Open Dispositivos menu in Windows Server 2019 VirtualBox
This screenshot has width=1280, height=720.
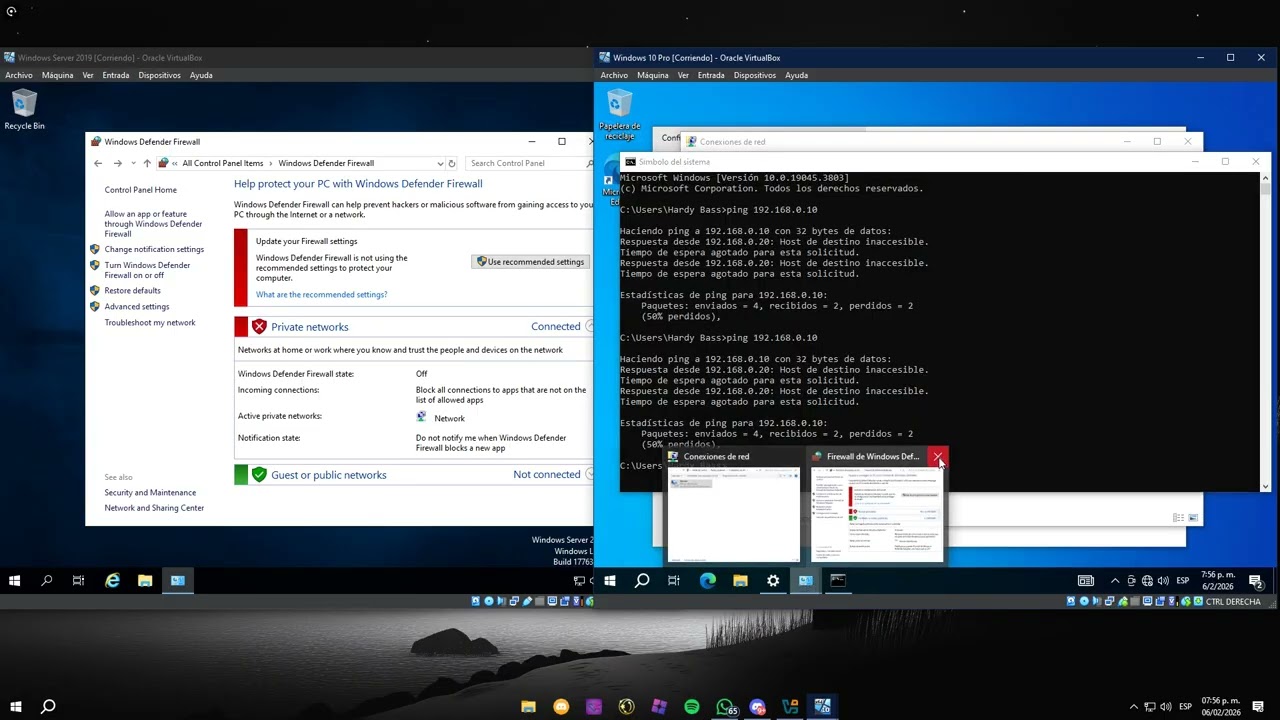pyautogui.click(x=159, y=75)
